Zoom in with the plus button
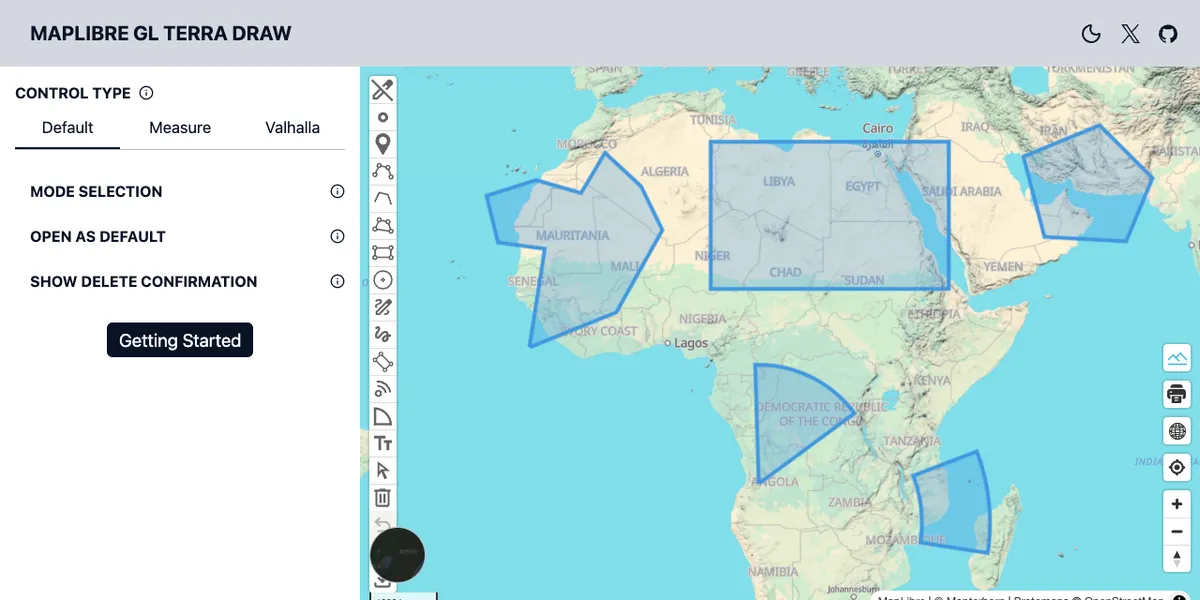The image size is (1200, 600). (x=1177, y=504)
